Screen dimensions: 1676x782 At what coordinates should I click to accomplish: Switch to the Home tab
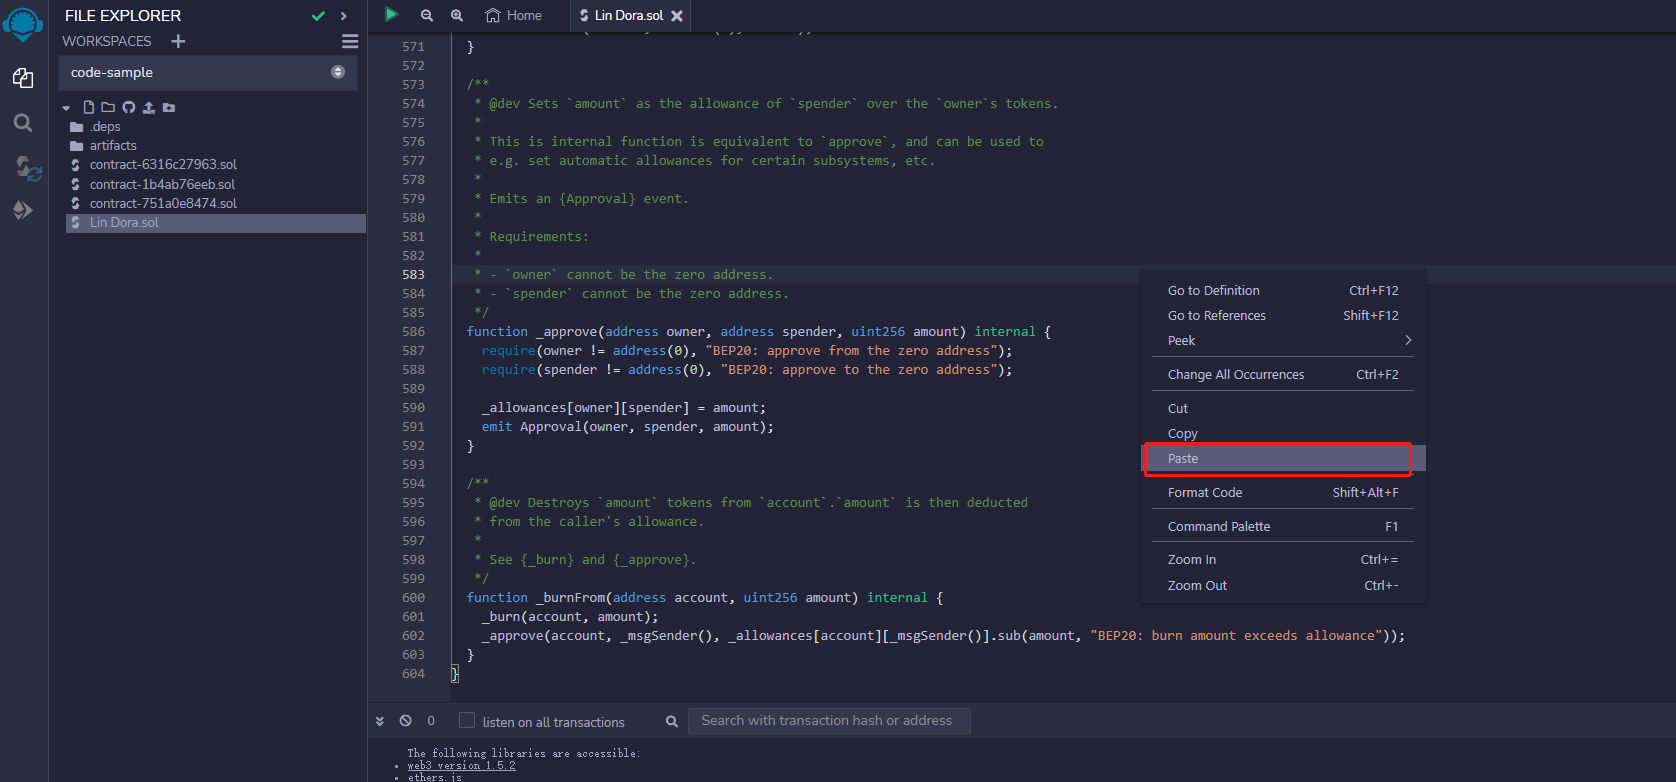(x=514, y=15)
